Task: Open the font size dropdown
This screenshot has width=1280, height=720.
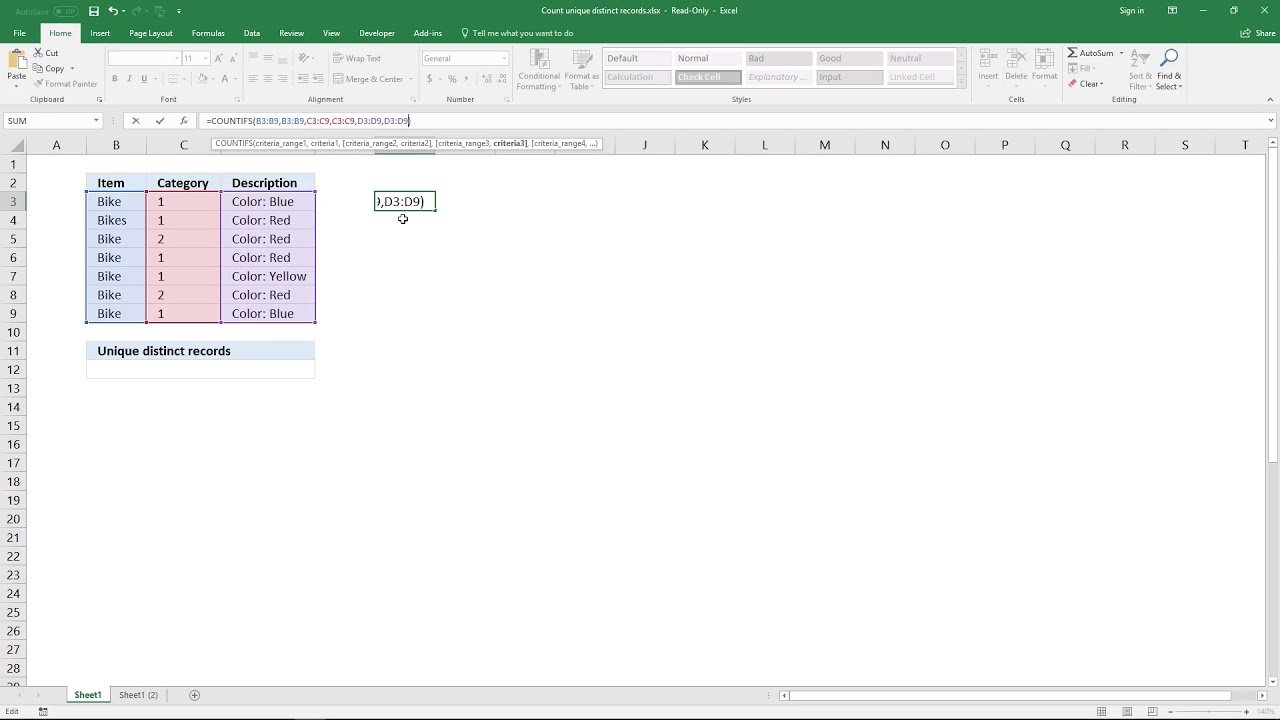Action: click(x=205, y=58)
